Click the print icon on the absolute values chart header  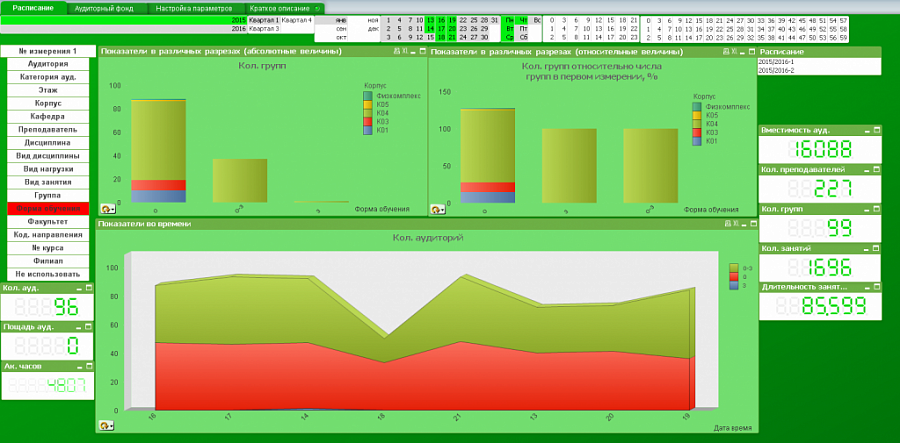(396, 51)
